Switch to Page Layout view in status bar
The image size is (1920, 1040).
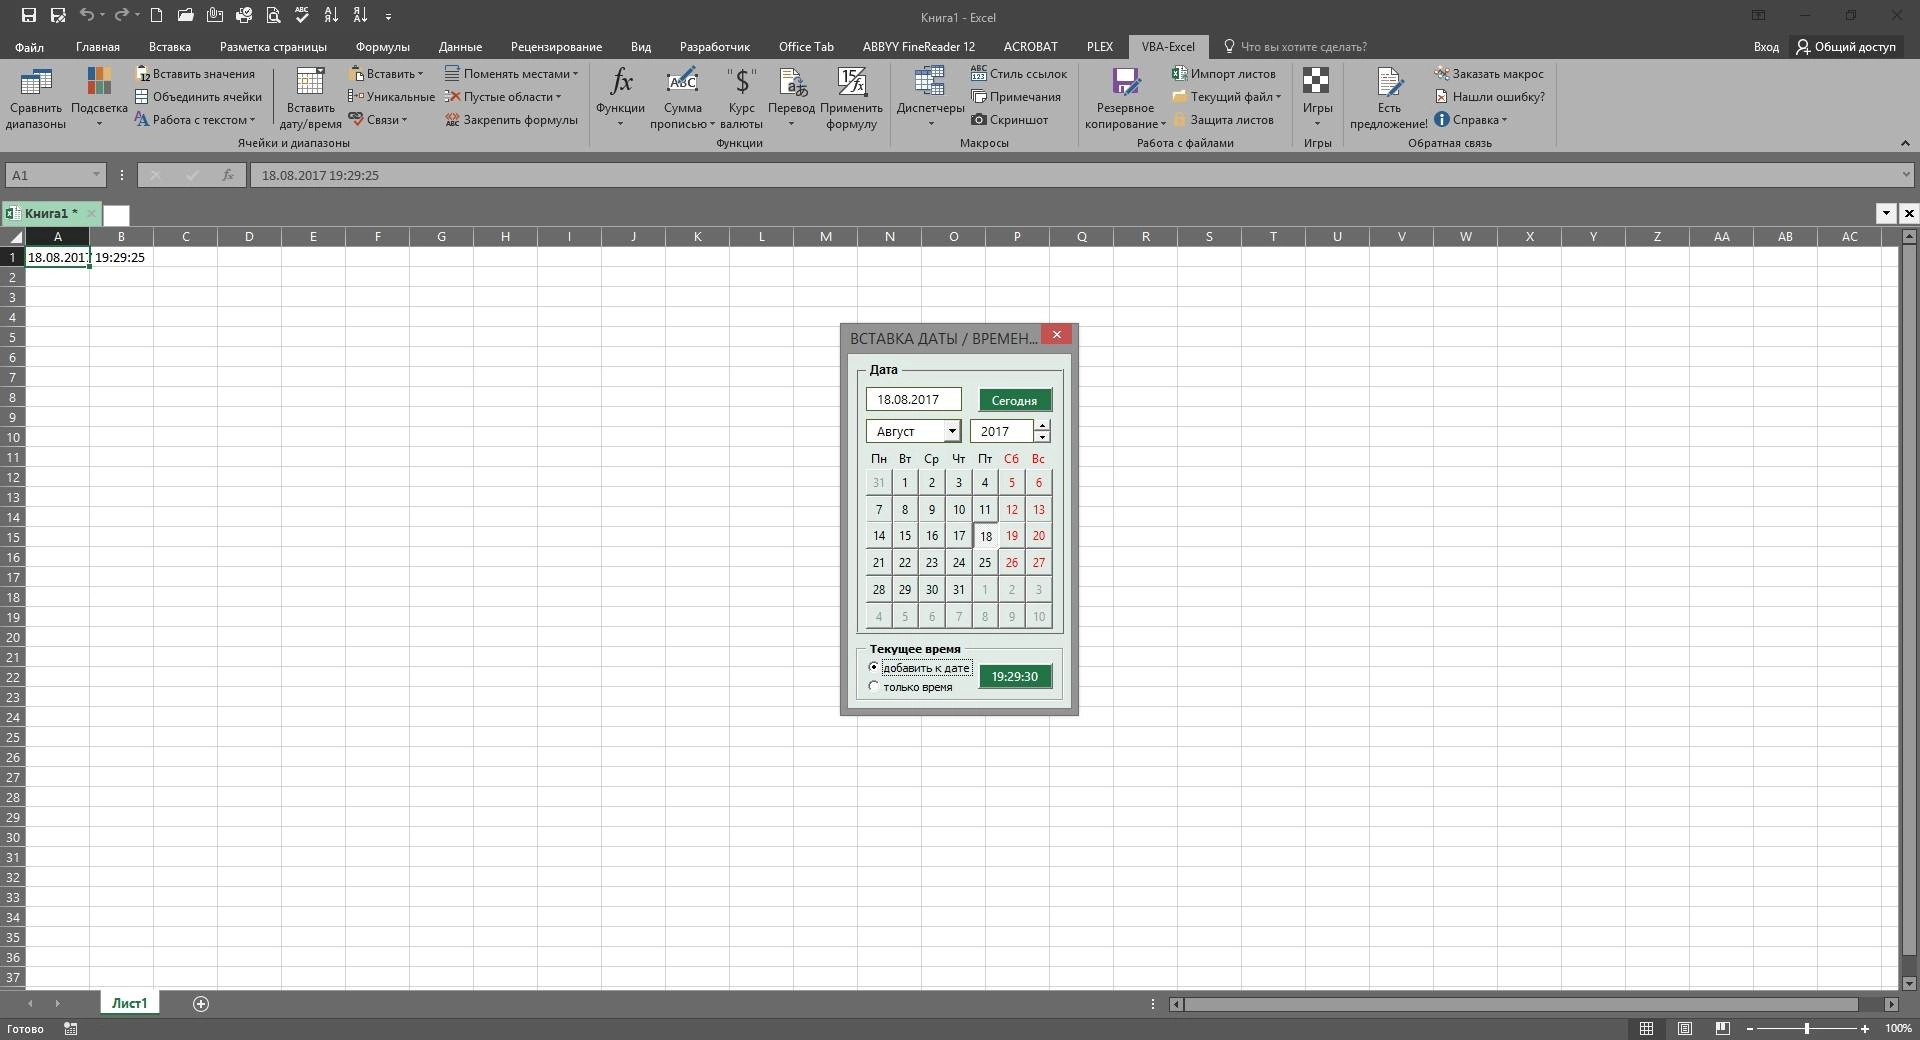pos(1685,1028)
